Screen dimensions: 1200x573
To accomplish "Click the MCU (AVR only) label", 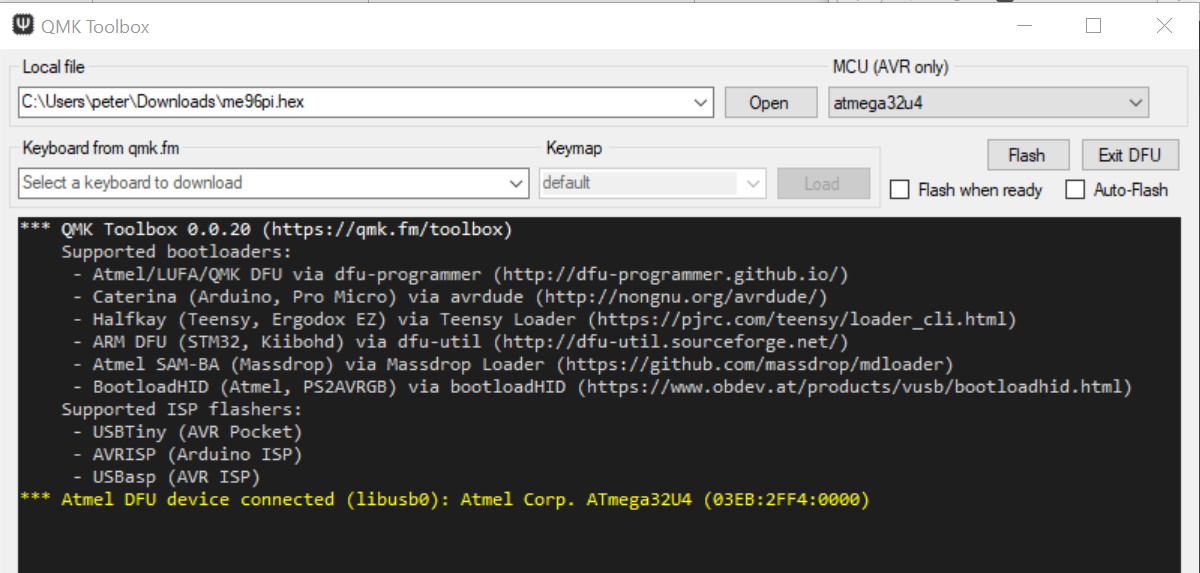I will pos(890,67).
